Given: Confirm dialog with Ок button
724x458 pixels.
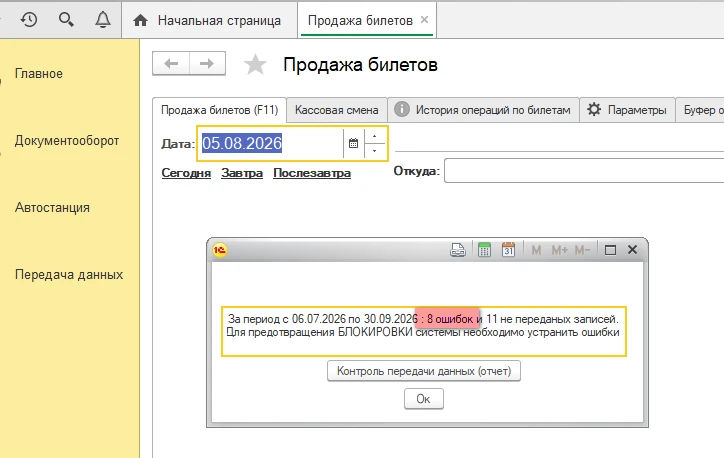Looking at the screenshot, I should [x=424, y=398].
